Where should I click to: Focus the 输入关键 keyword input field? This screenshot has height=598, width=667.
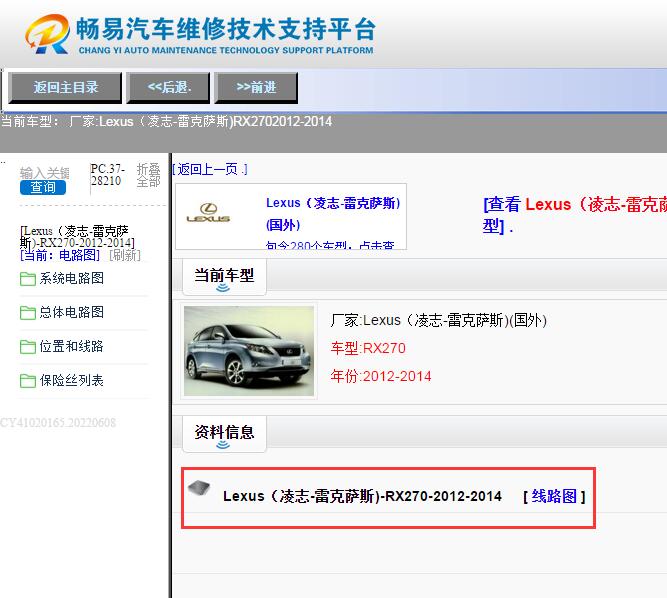(45, 173)
